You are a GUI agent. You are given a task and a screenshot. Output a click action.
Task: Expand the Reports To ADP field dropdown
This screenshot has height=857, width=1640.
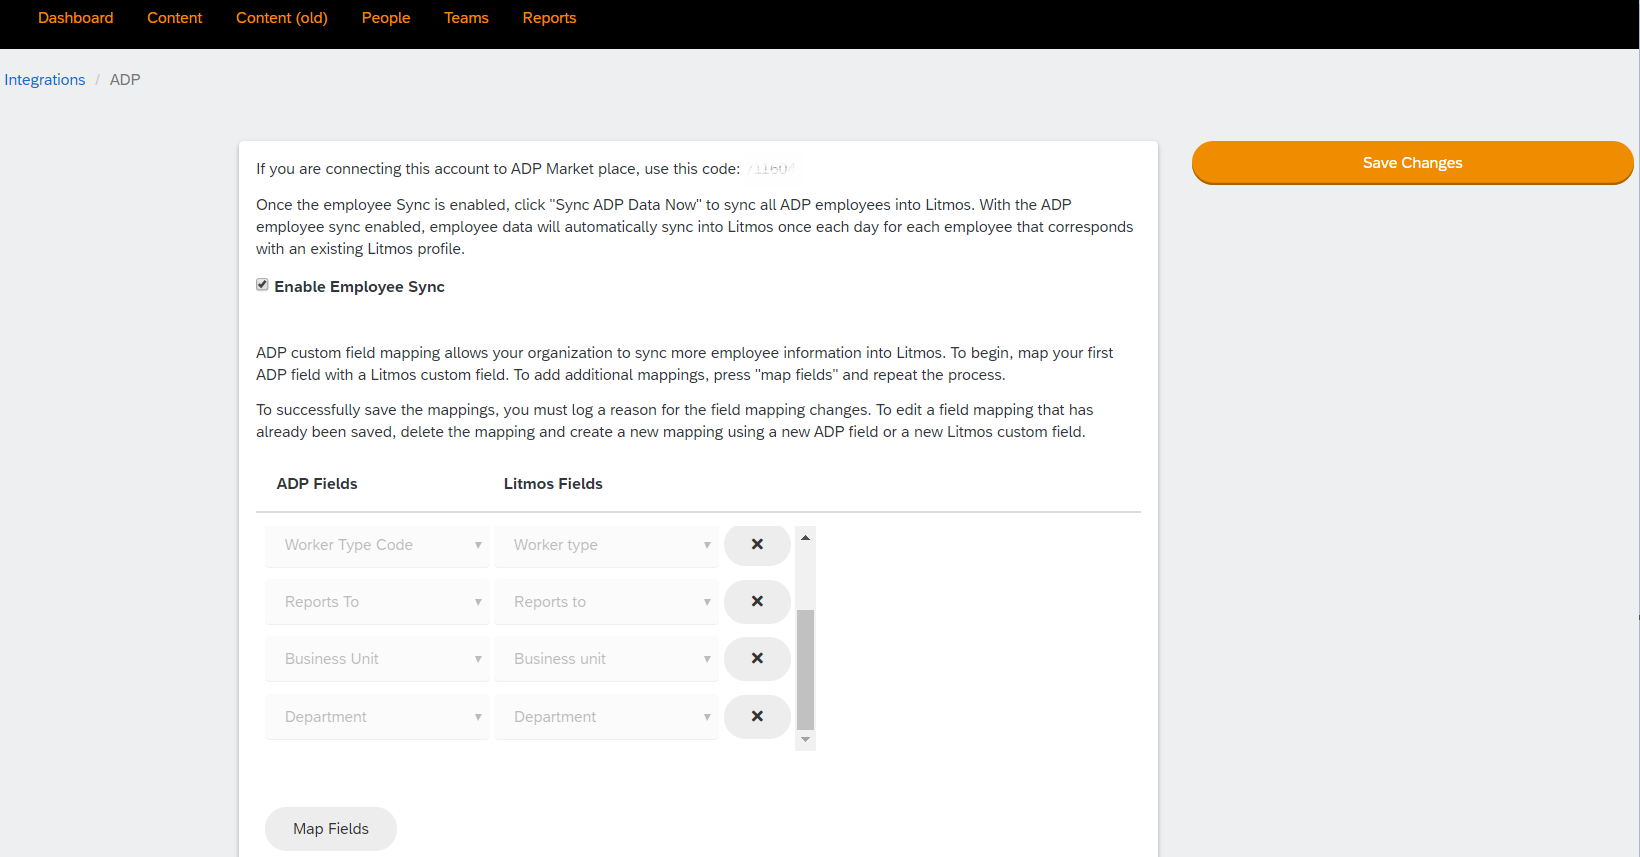[377, 602]
